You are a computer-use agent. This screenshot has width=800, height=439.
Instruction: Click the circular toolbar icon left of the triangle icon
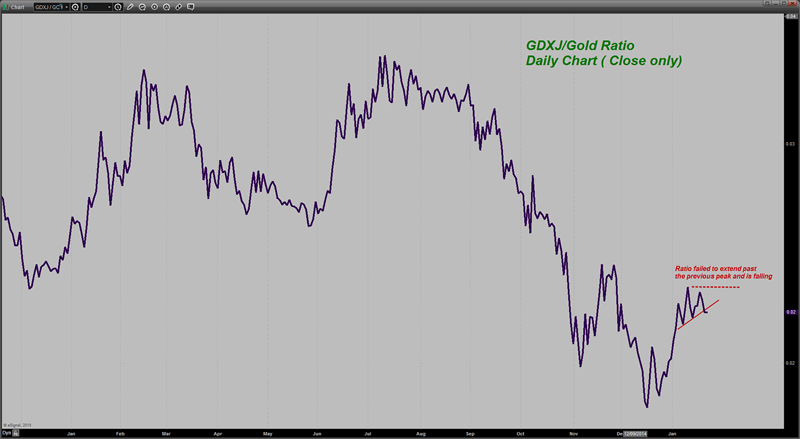(154, 7)
